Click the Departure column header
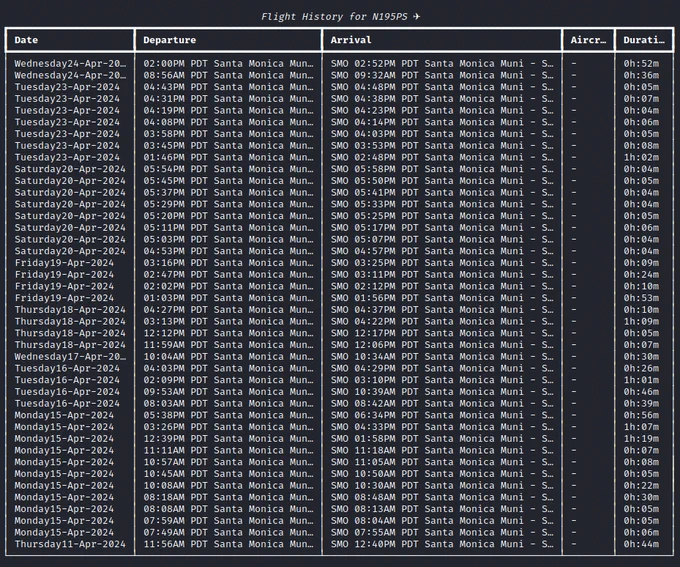The width and height of the screenshot is (680, 567). [170, 40]
